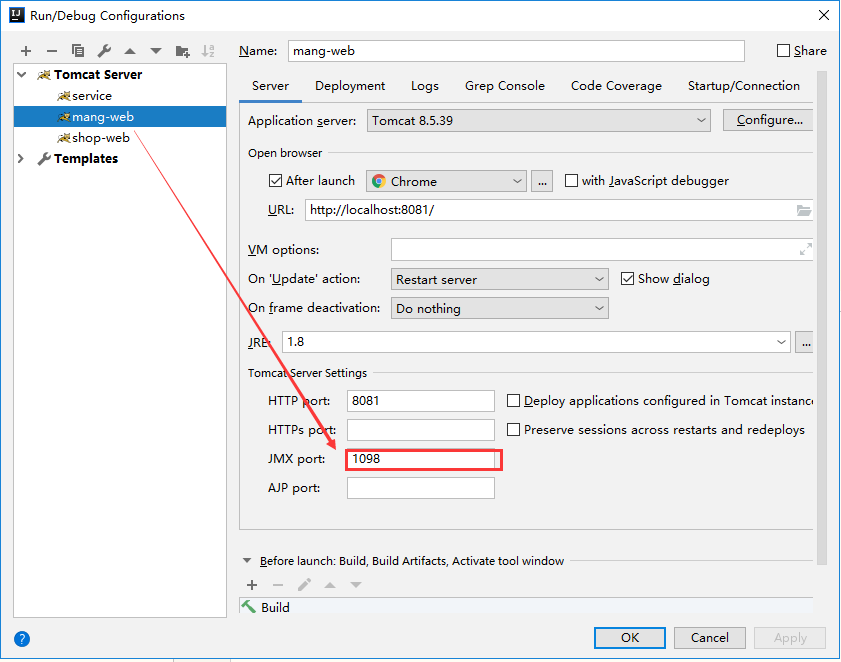Click the VM options input field
The height and width of the screenshot is (662, 841).
(x=601, y=249)
